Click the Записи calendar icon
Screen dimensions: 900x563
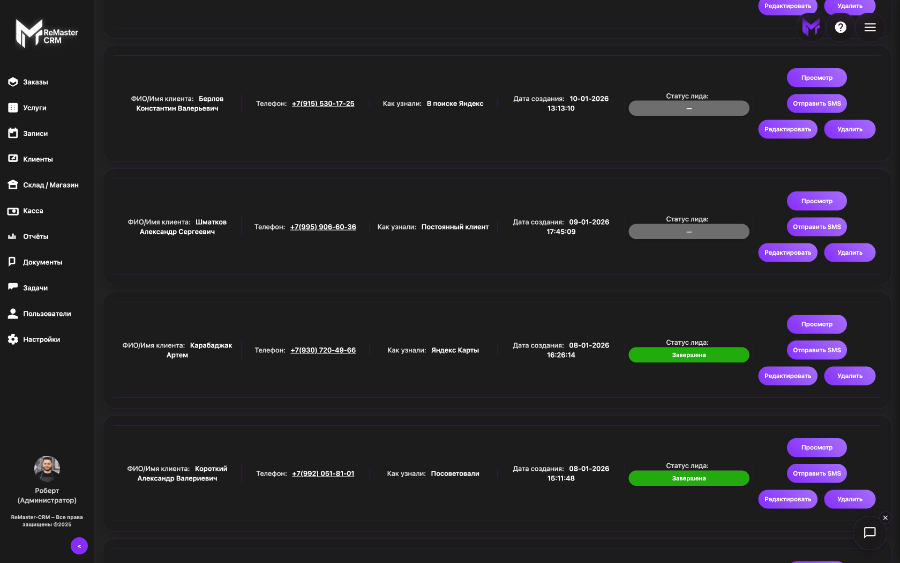[13, 133]
